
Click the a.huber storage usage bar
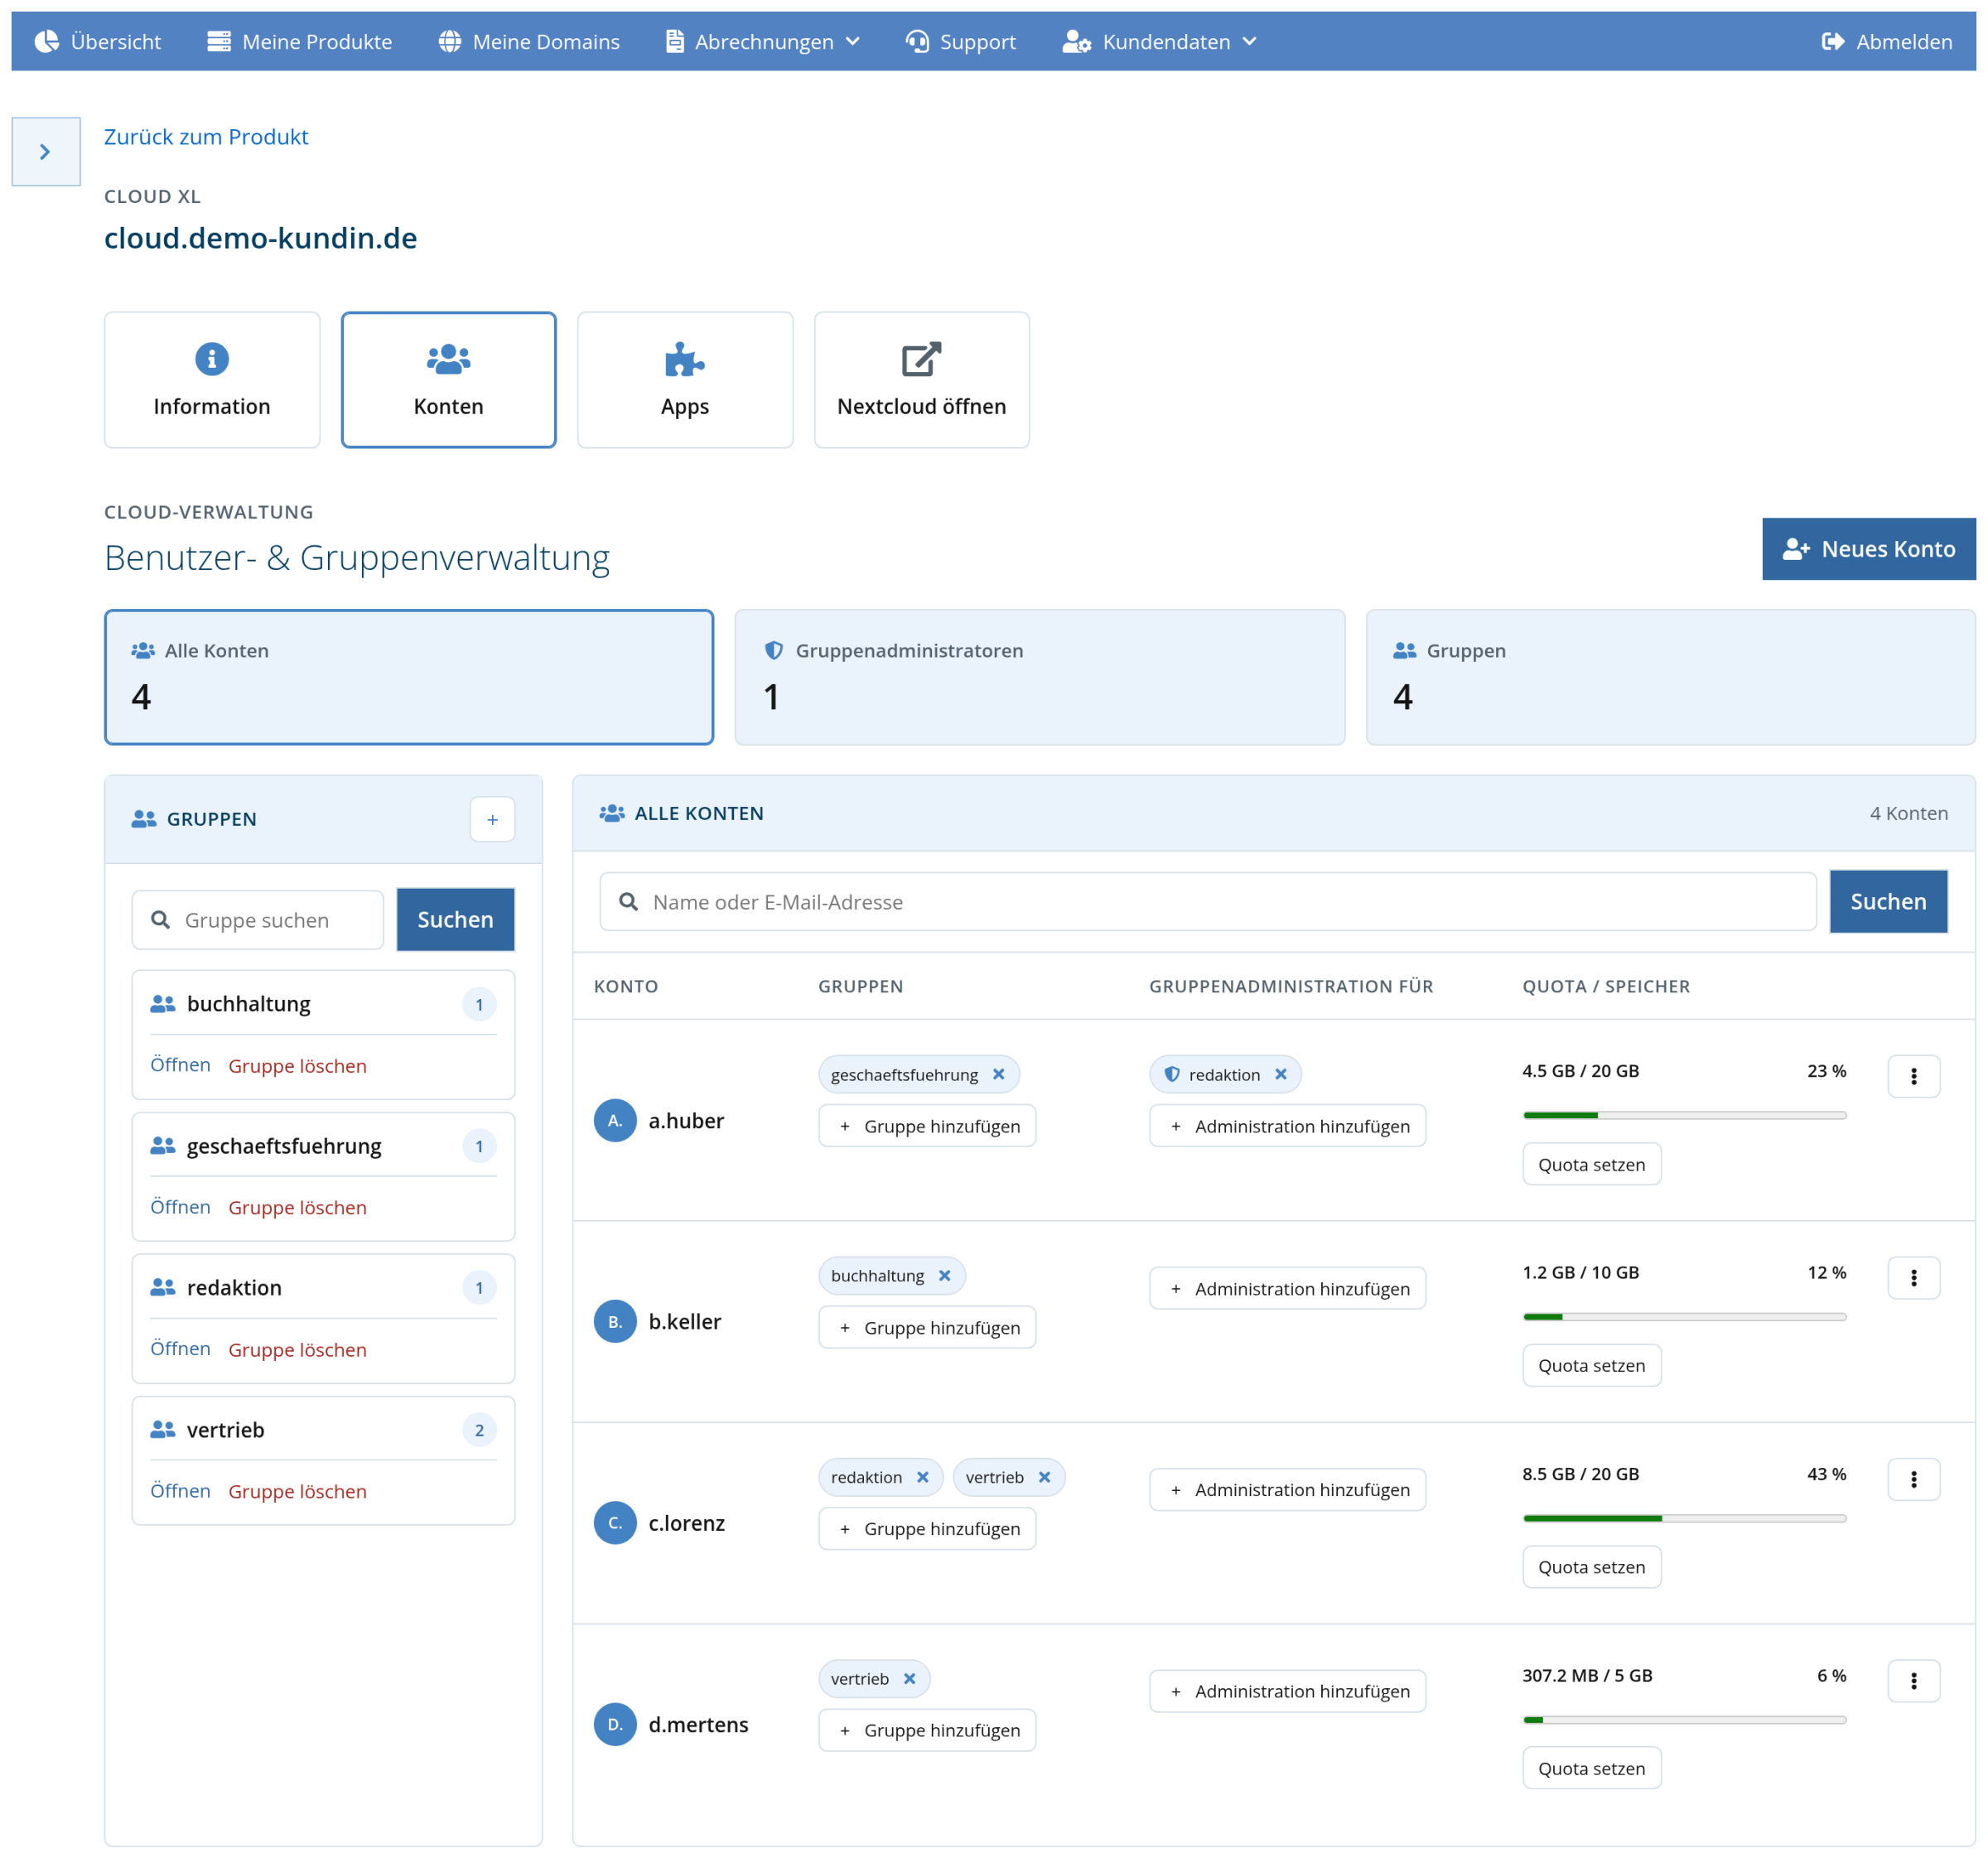(1684, 1115)
